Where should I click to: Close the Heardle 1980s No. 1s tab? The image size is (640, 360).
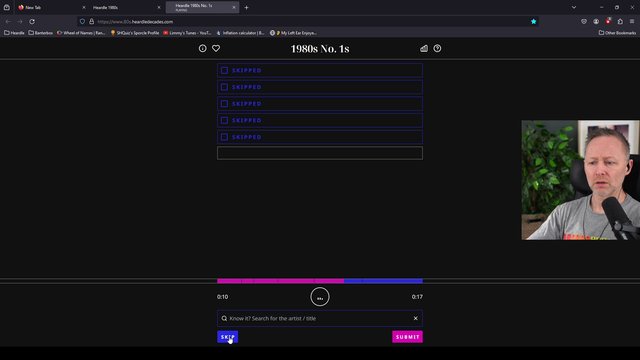pyautogui.click(x=234, y=7)
